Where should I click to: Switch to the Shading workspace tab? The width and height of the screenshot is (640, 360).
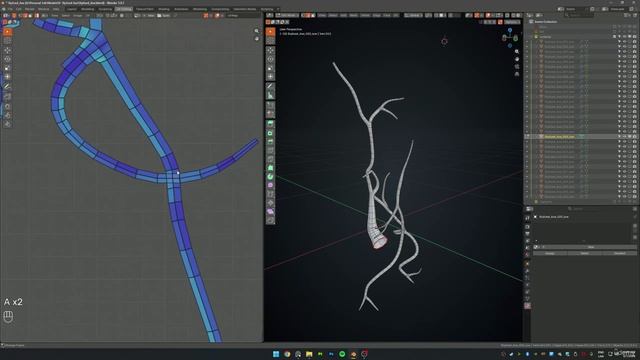pos(164,9)
